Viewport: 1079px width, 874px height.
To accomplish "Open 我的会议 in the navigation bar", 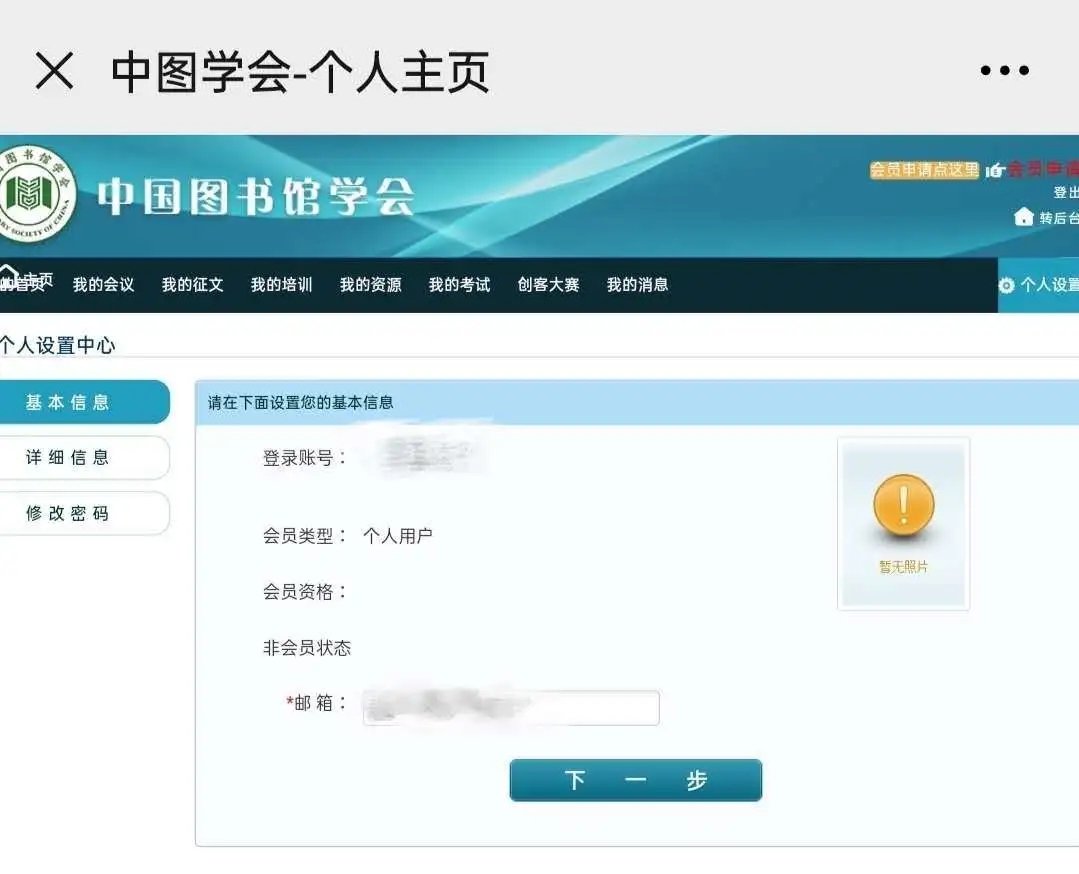I will [103, 285].
